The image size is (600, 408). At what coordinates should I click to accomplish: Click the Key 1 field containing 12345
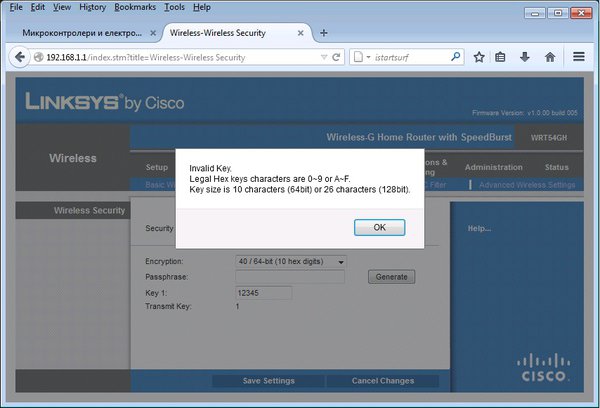(x=264, y=293)
